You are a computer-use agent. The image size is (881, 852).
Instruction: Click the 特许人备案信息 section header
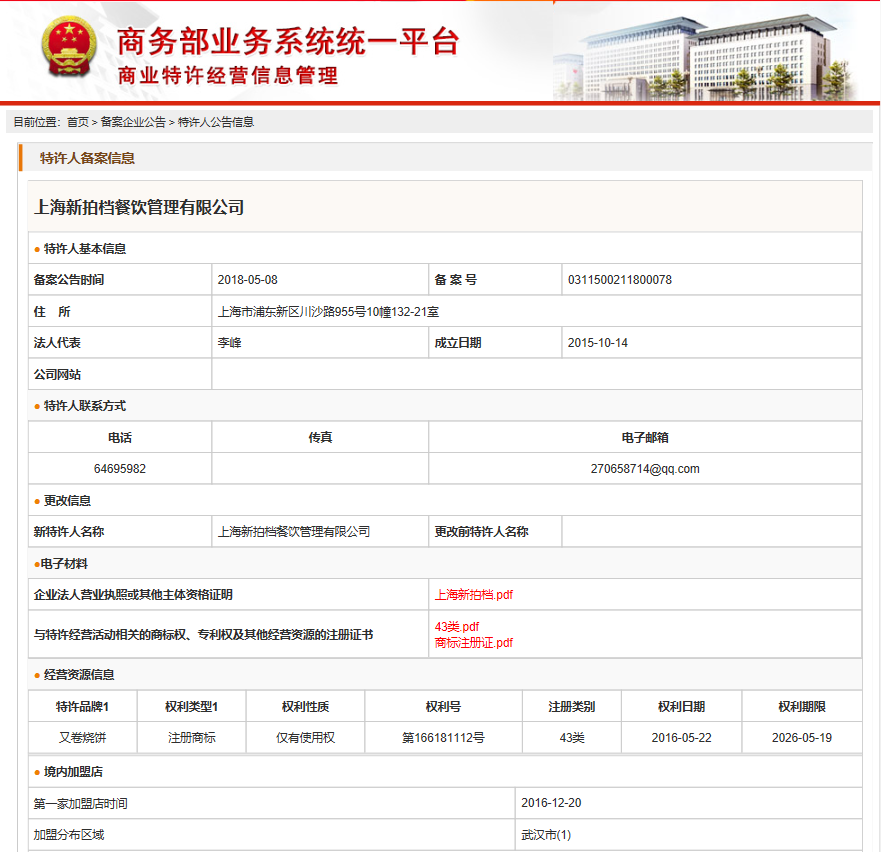(87, 158)
